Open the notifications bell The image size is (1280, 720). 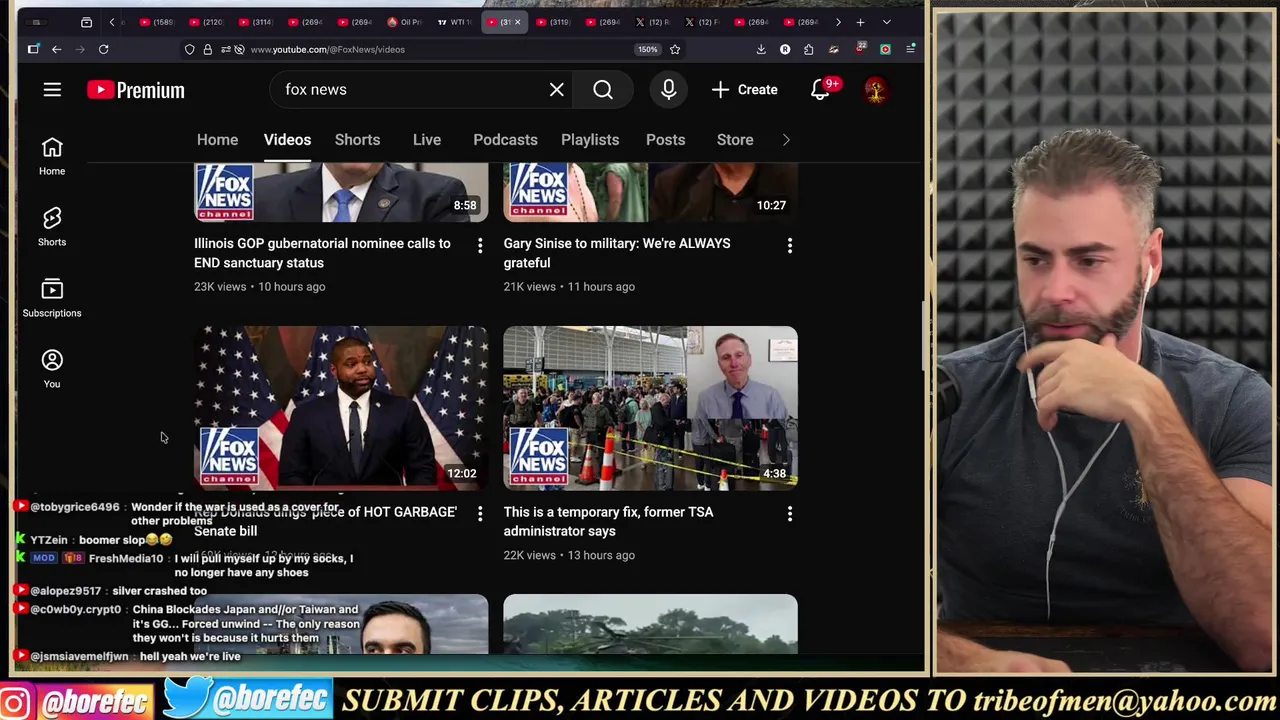(820, 90)
